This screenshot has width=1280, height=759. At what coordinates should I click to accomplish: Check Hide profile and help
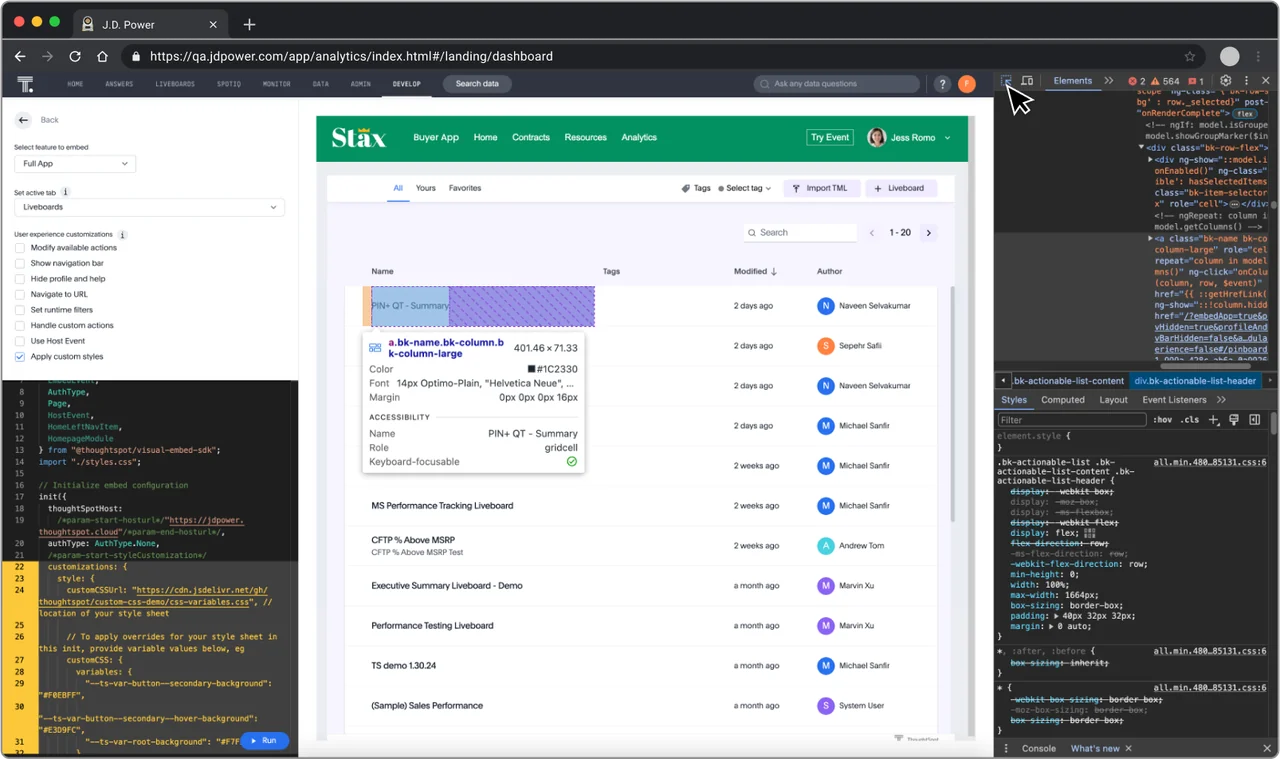[20, 279]
